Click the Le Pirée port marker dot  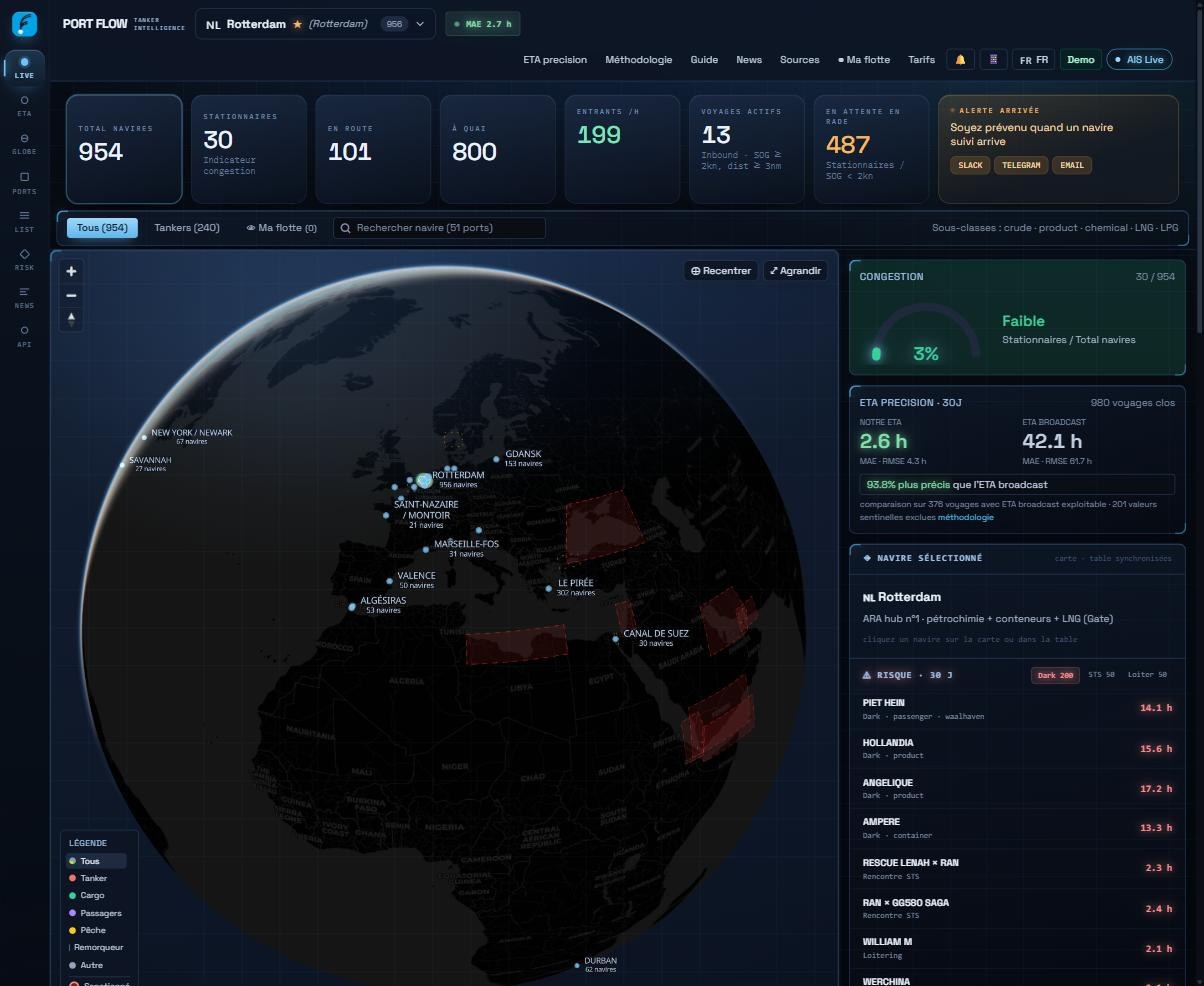click(x=549, y=588)
